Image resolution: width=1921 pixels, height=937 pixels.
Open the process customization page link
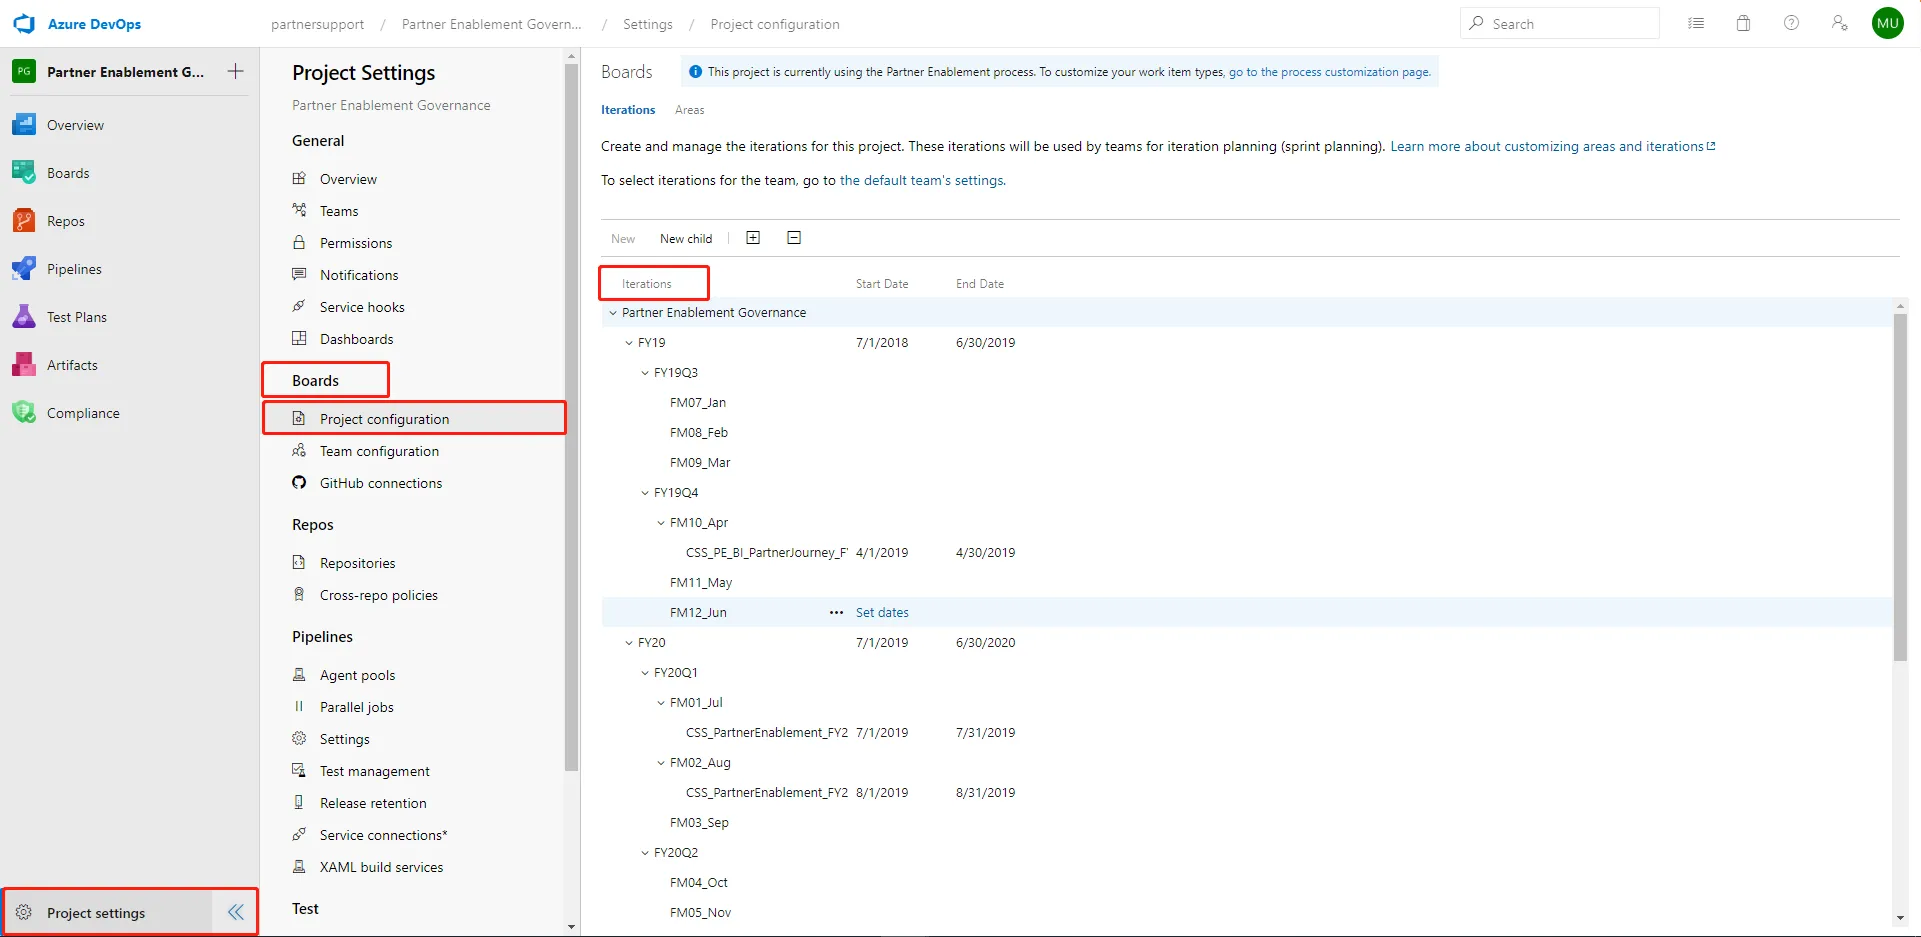[x=1330, y=72]
